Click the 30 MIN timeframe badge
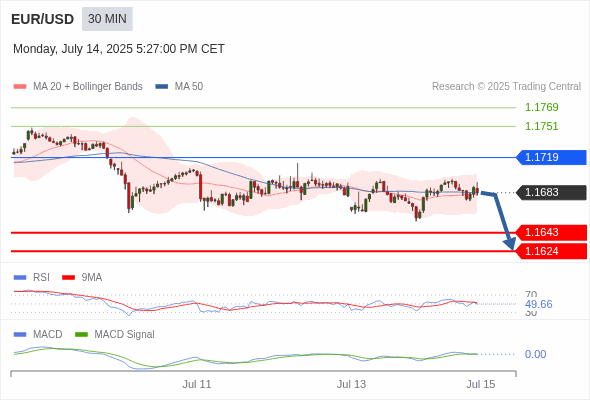Screen dimensions: 590x400 107,19
